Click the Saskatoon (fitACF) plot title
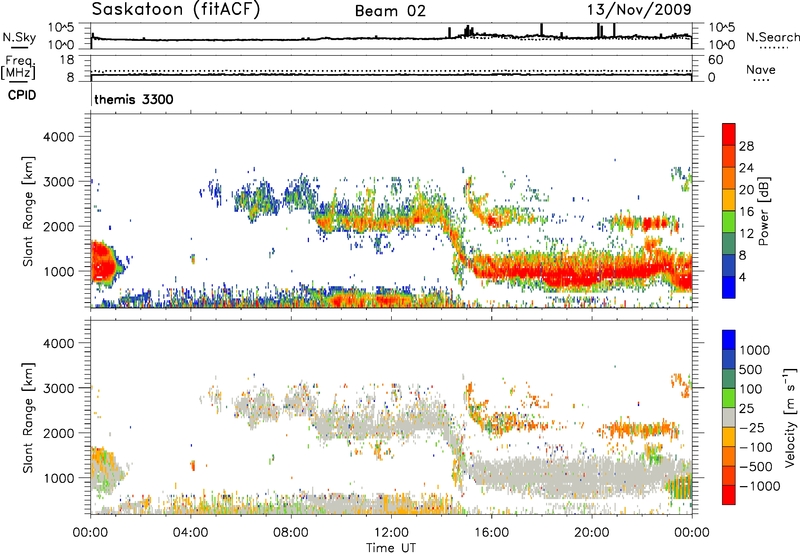This screenshot has width=800, height=554. [176, 10]
